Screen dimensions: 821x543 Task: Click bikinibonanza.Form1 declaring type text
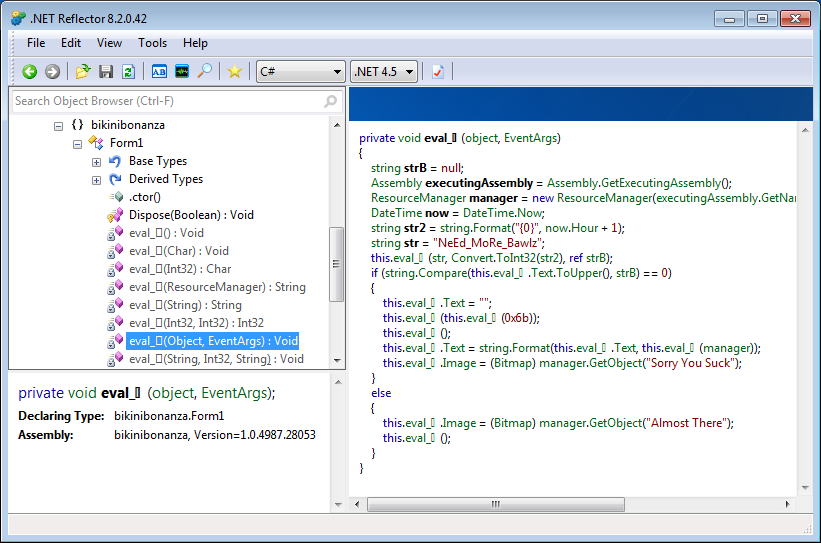[169, 416]
